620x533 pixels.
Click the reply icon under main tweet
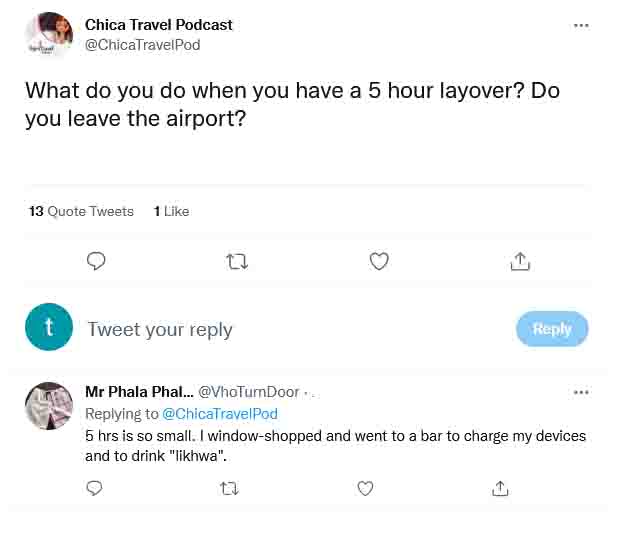pos(96,261)
